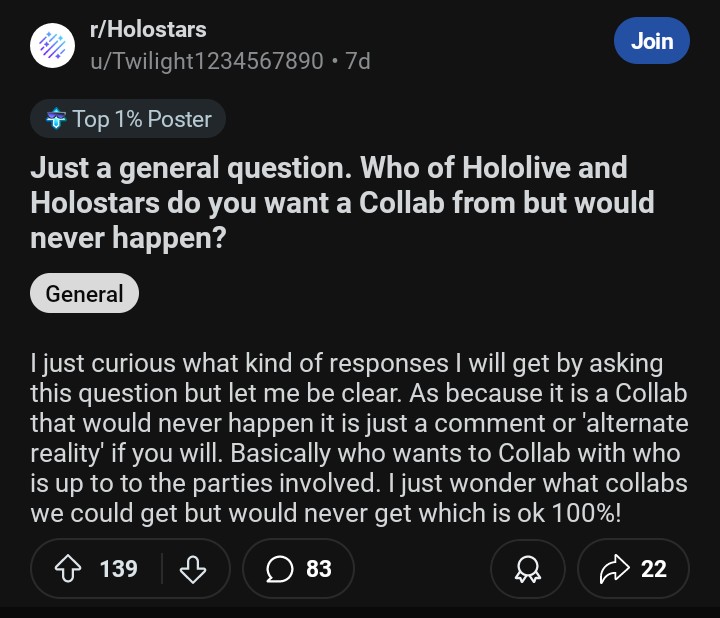
Task: Give an award using the award icon
Action: click(527, 569)
